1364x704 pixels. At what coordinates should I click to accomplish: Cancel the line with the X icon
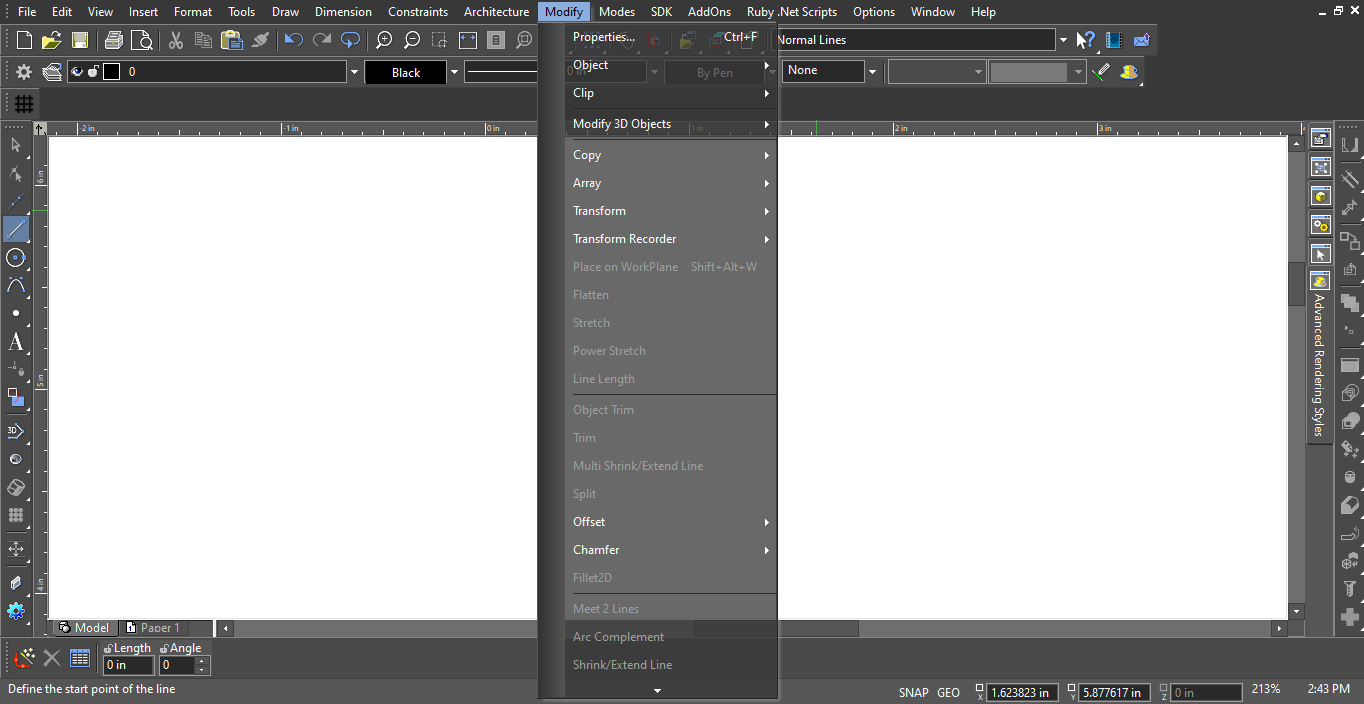click(52, 658)
